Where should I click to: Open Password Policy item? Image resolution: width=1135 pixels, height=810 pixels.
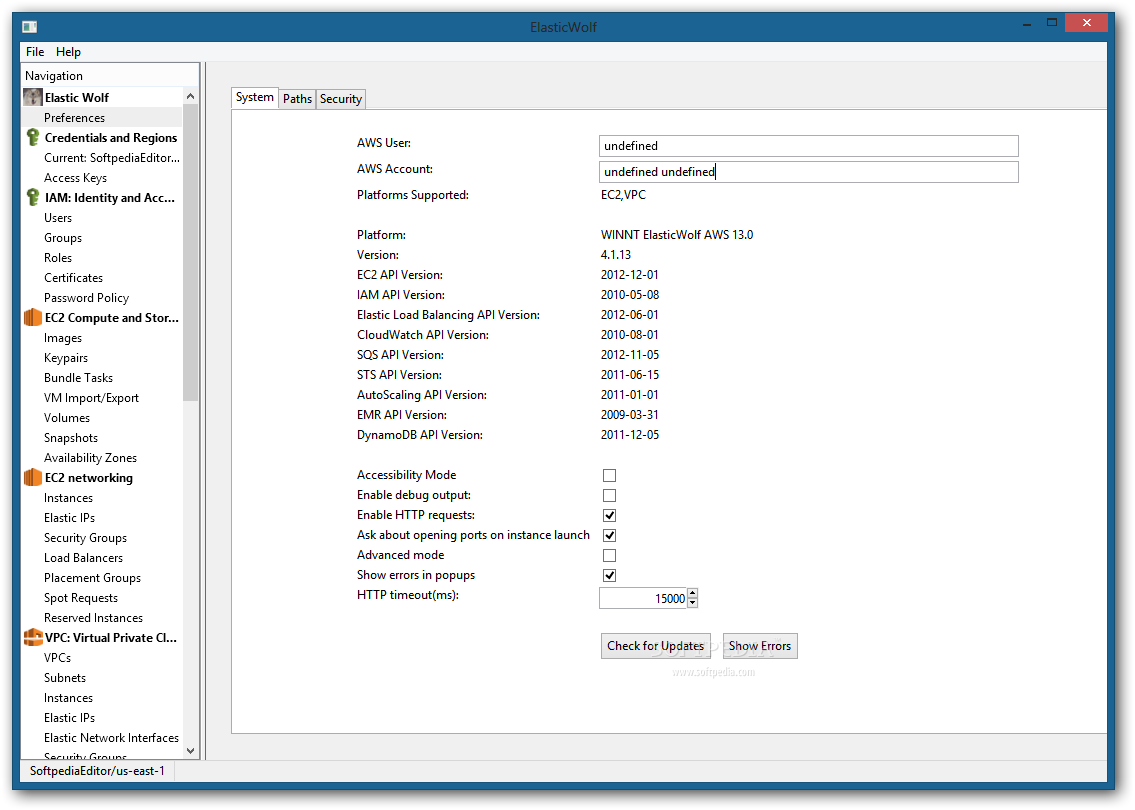pyautogui.click(x=86, y=298)
